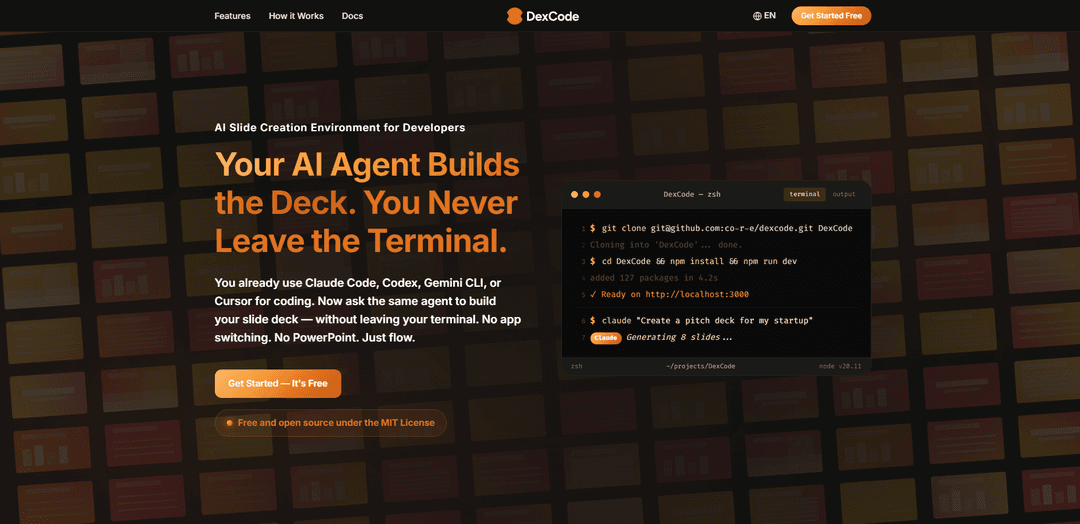
Task: Click the ~/projects/DexCode path in status bar
Action: (x=700, y=366)
